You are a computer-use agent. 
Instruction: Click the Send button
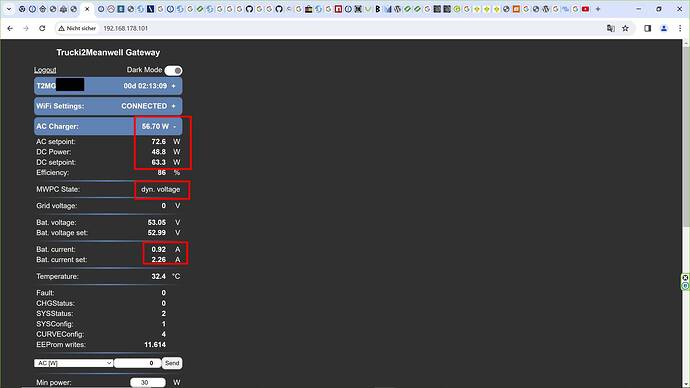tap(172, 363)
